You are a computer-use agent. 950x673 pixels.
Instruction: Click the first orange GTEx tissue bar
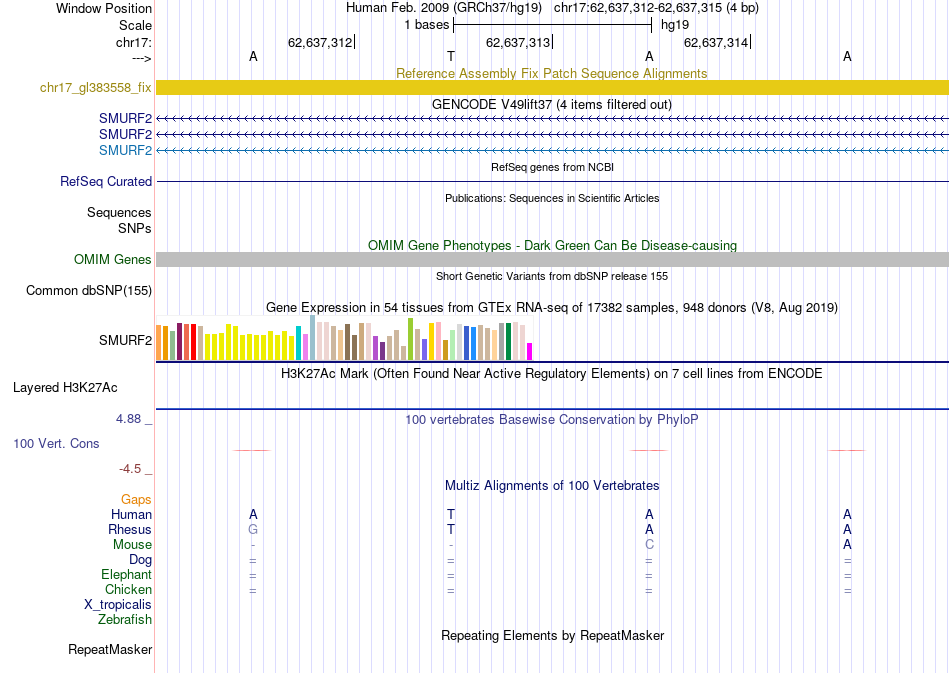(159, 343)
